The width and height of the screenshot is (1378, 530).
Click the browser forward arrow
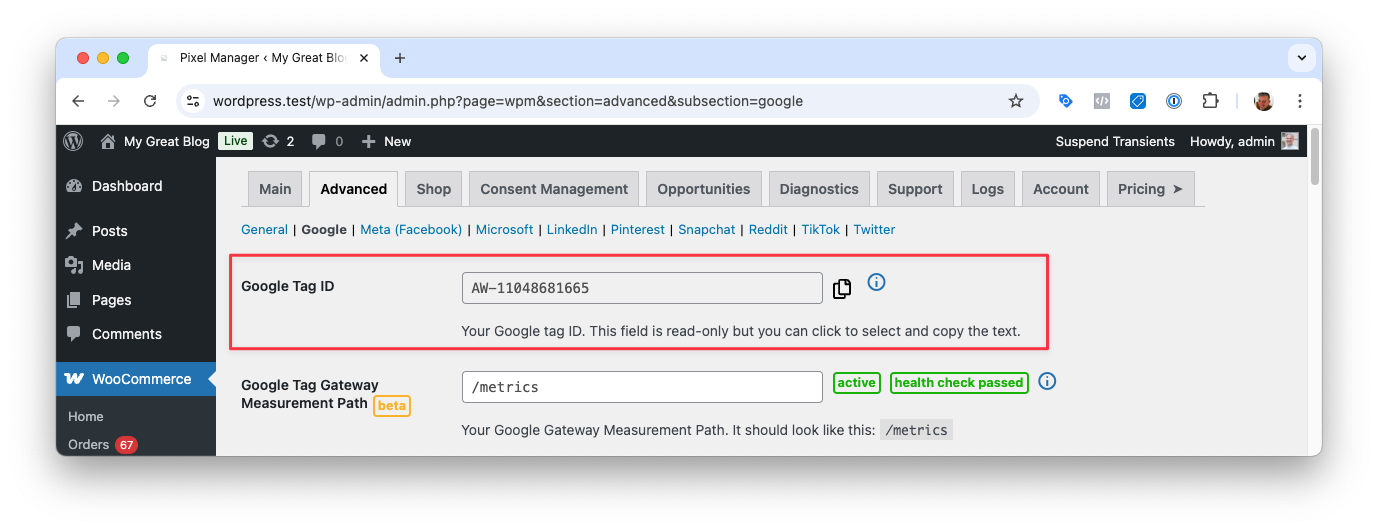[x=114, y=101]
